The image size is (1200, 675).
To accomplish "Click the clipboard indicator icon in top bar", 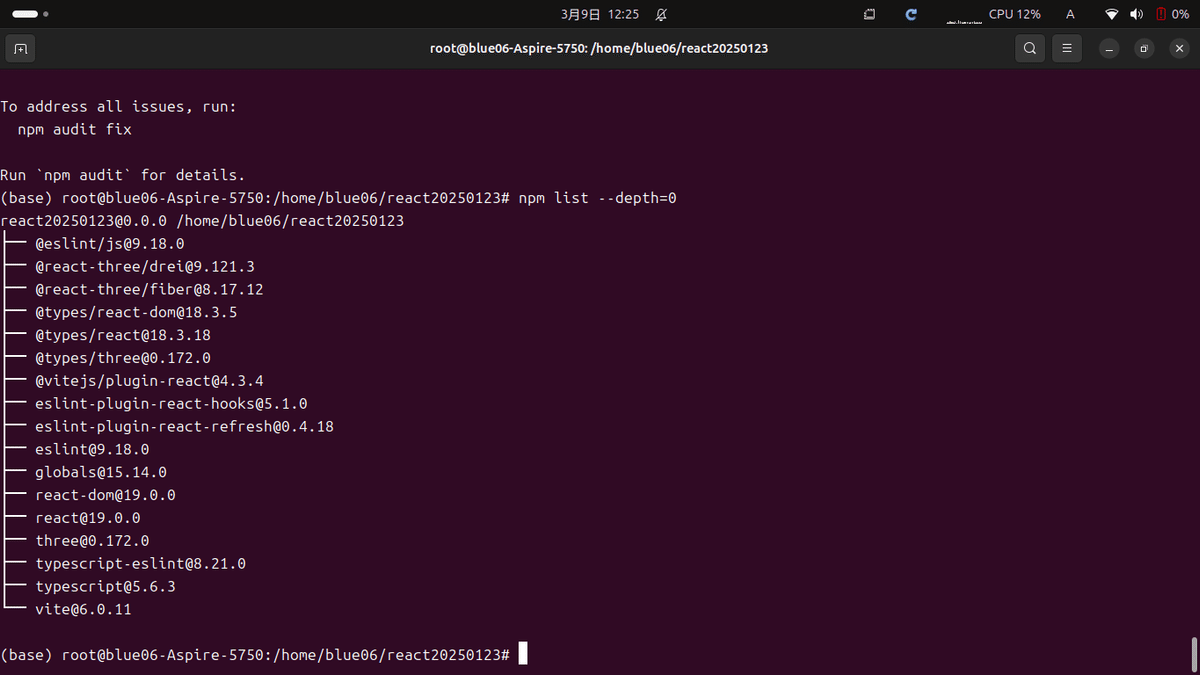I will point(869,14).
